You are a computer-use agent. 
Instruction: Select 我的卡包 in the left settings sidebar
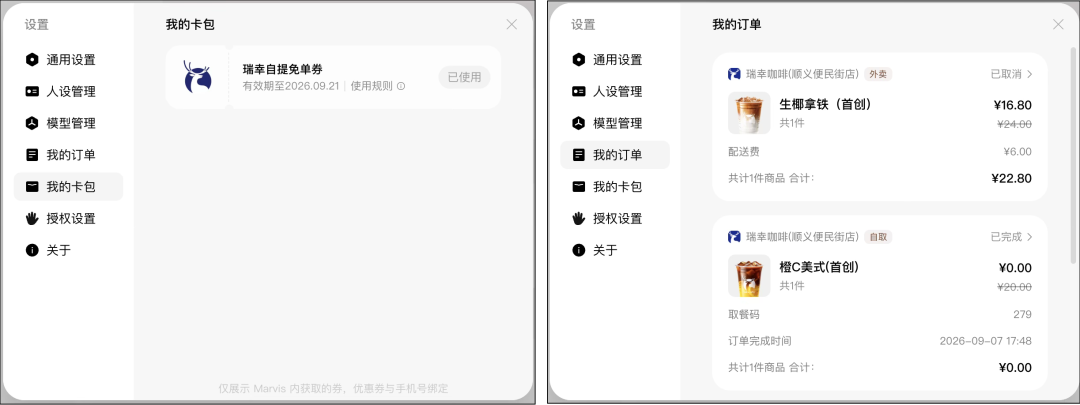pyautogui.click(x=68, y=187)
